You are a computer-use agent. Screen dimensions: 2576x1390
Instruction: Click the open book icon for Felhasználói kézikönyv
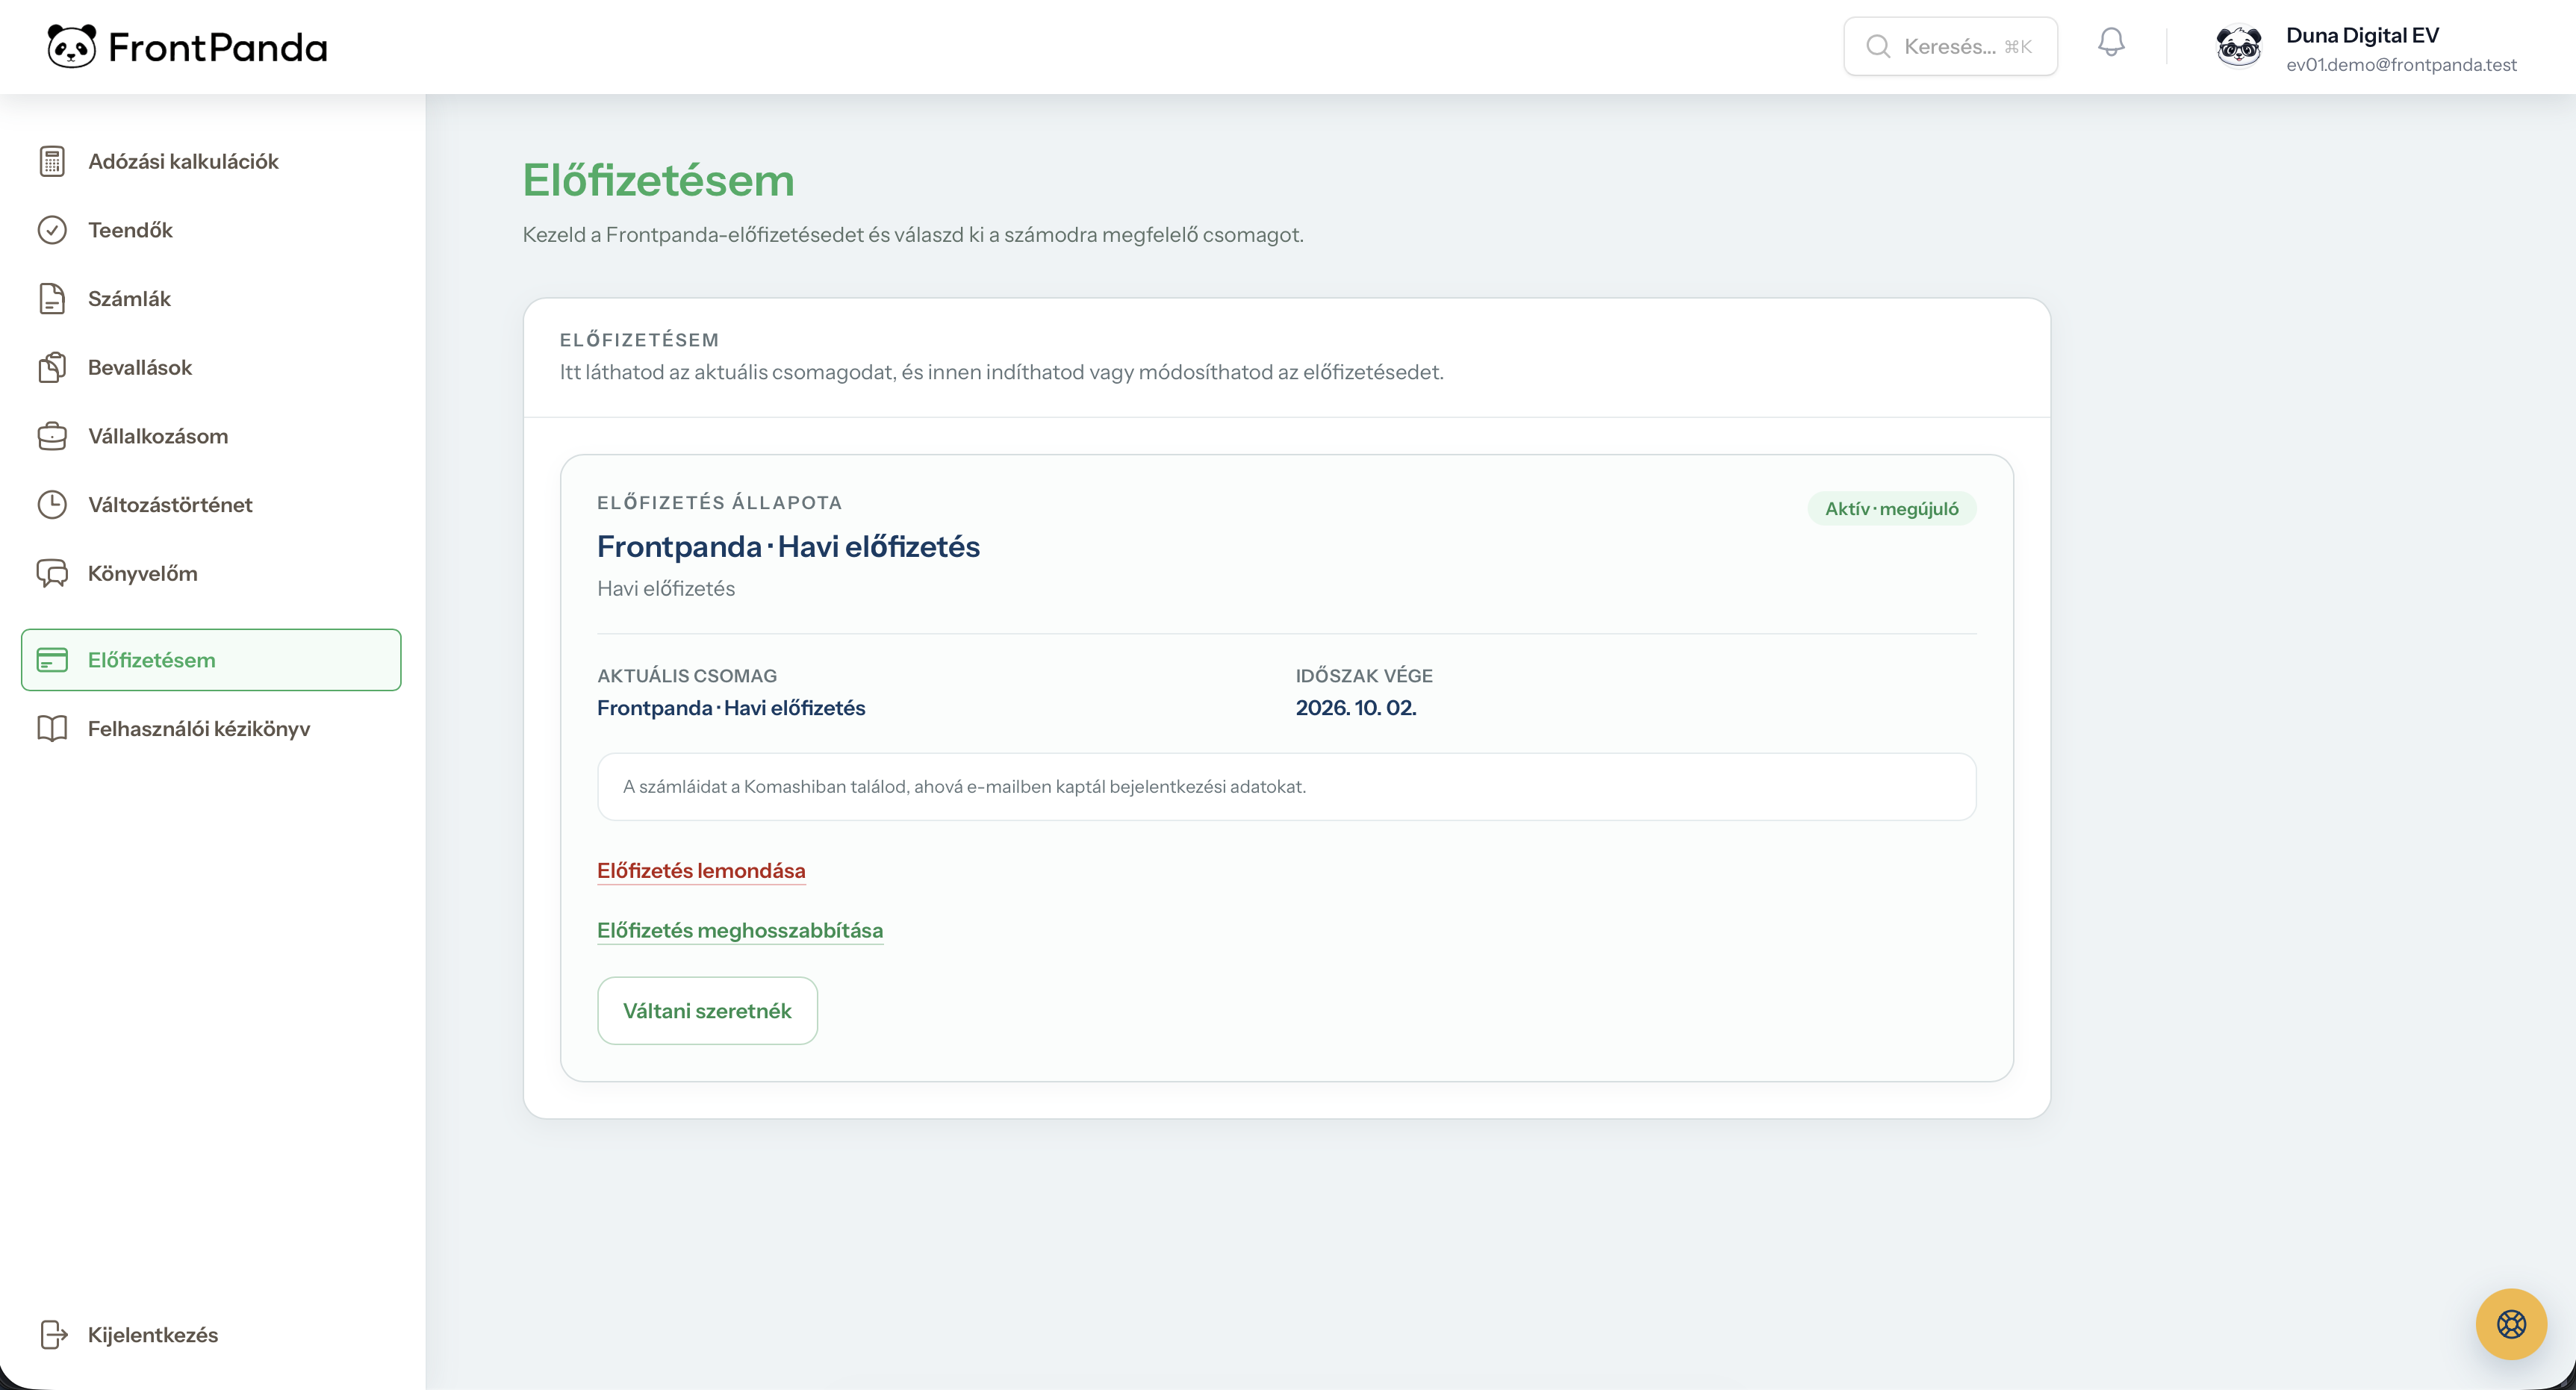pyautogui.click(x=52, y=728)
